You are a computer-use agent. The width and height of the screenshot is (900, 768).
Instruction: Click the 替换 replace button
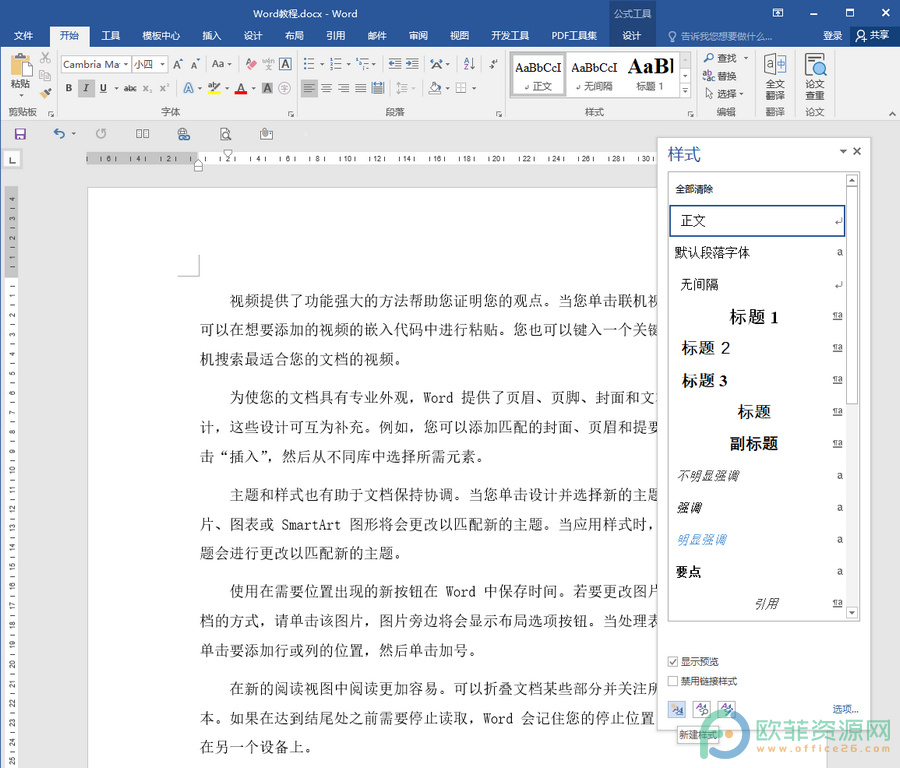[719, 76]
